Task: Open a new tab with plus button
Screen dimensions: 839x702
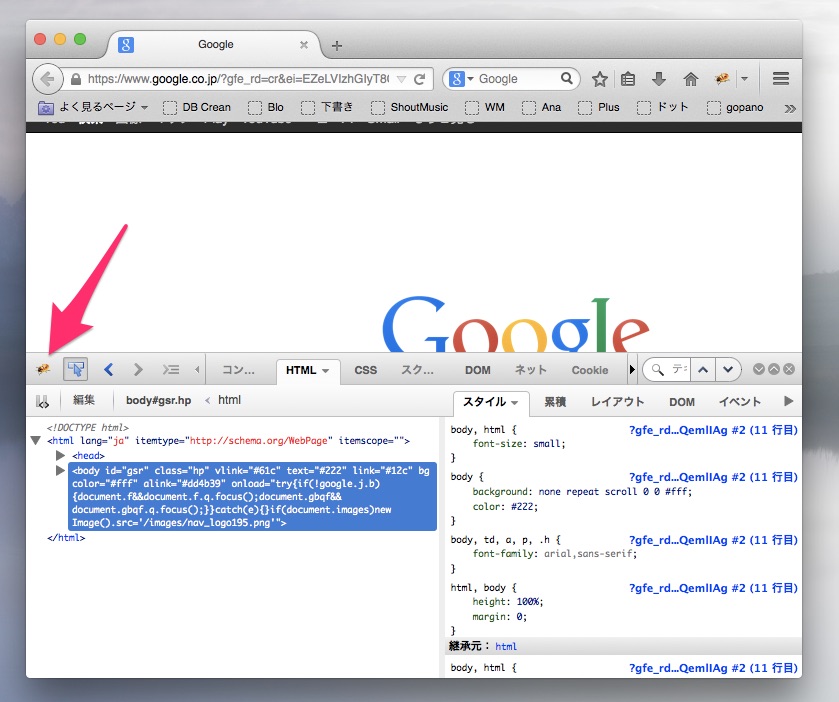Action: coord(337,46)
